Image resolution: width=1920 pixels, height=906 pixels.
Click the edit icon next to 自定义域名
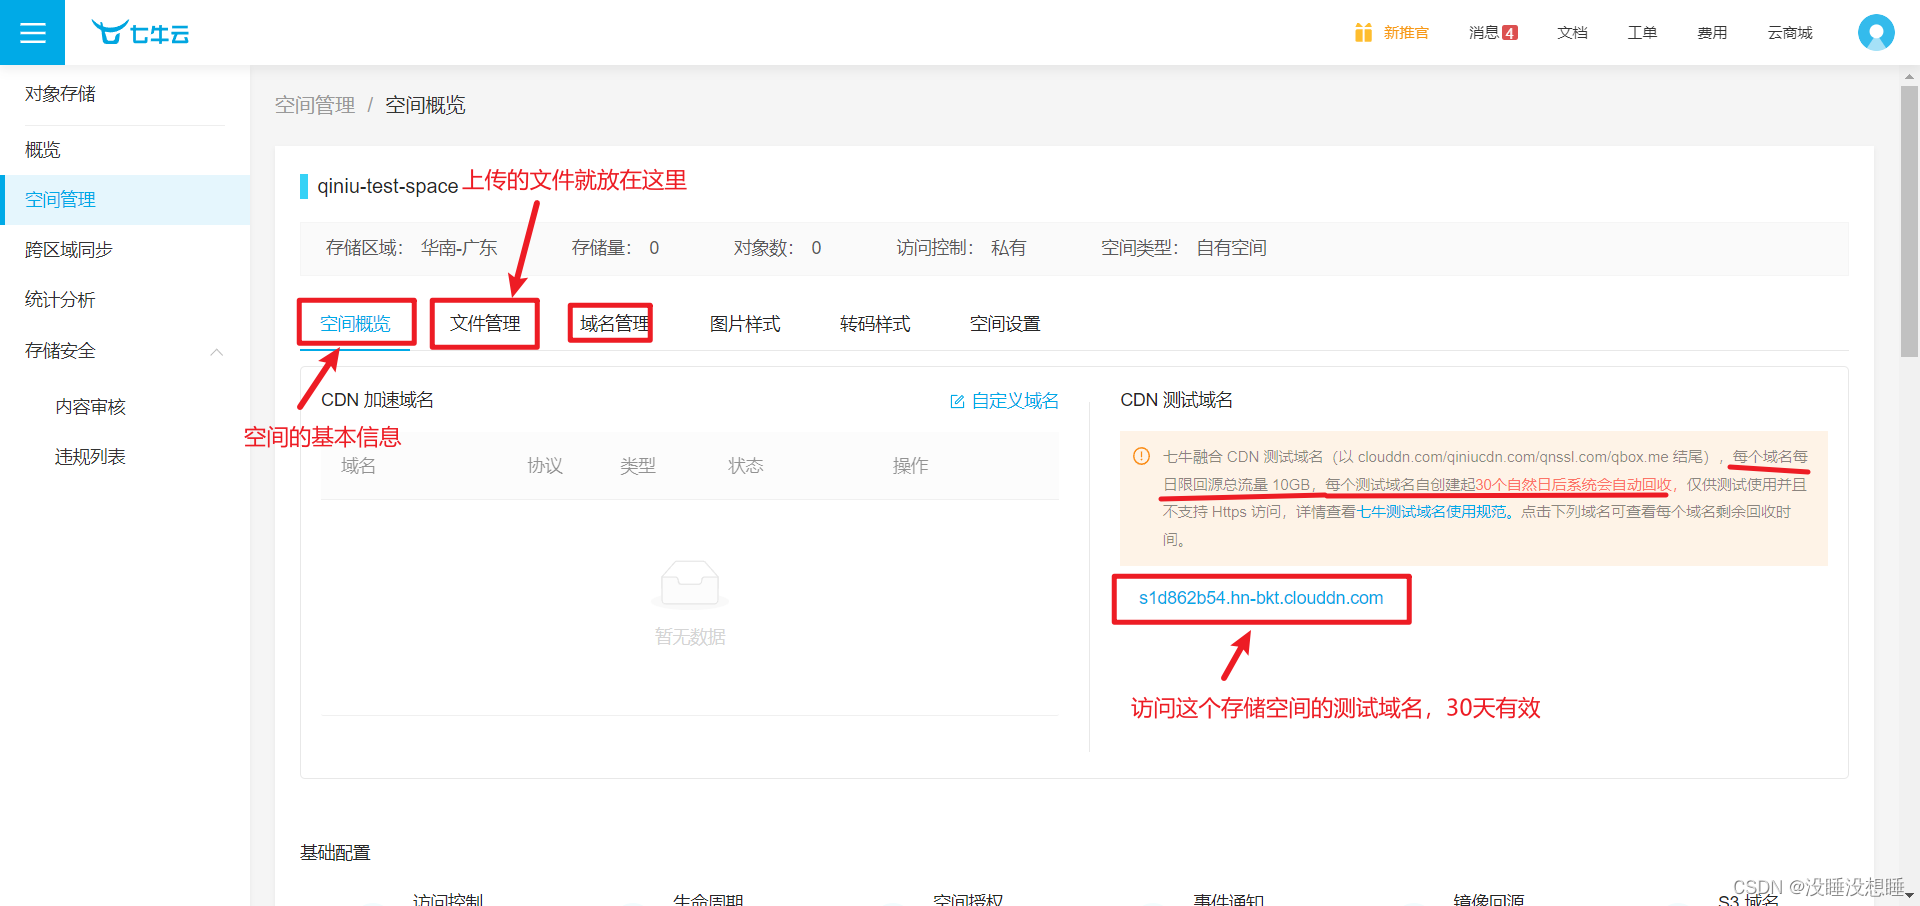click(957, 401)
